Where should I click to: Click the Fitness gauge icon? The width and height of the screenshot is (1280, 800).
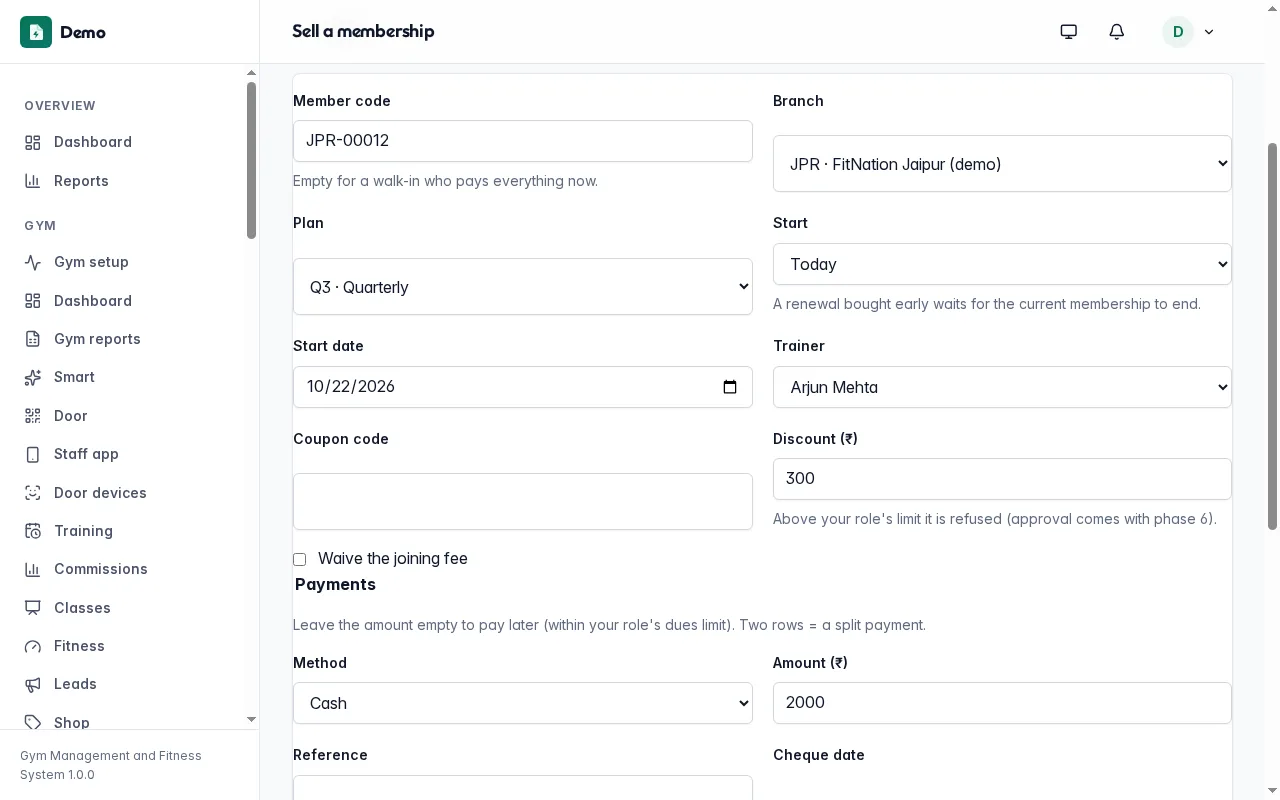point(33,646)
